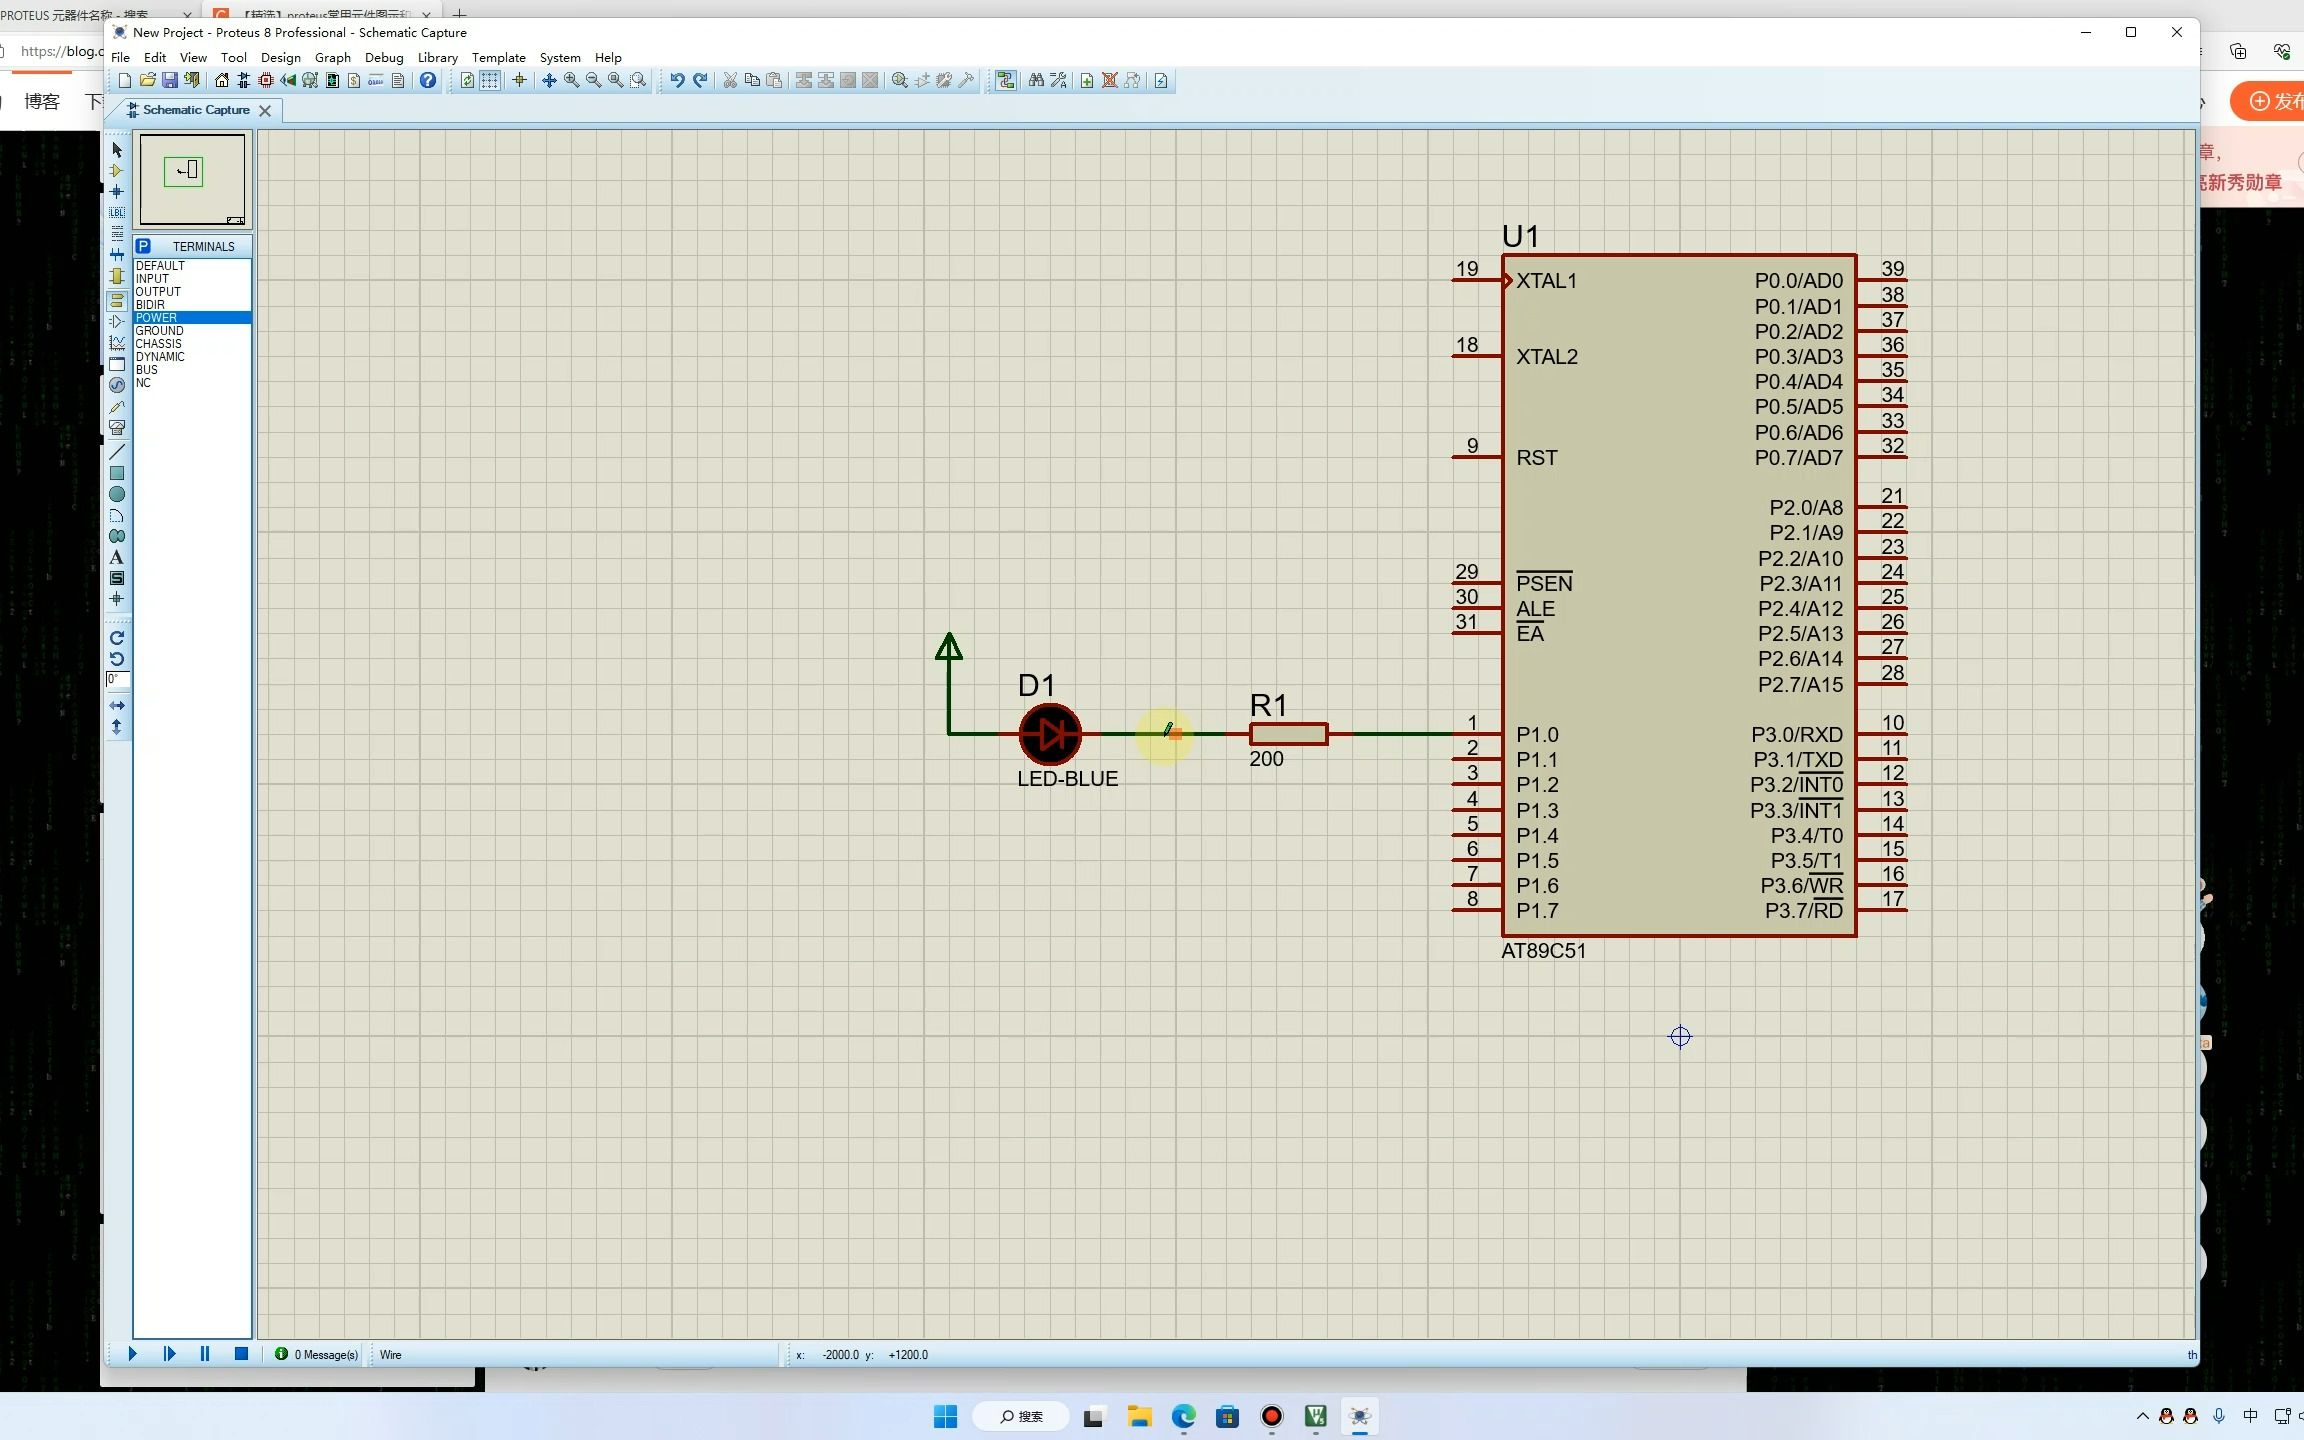This screenshot has width=2304, height=1440.
Task: Toggle the wire autorouter button
Action: (1006, 81)
